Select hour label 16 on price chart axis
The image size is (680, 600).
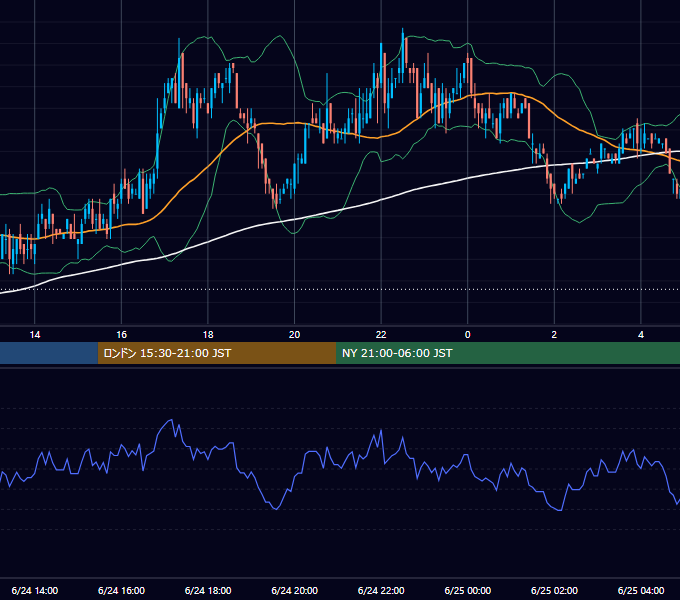coord(121,335)
